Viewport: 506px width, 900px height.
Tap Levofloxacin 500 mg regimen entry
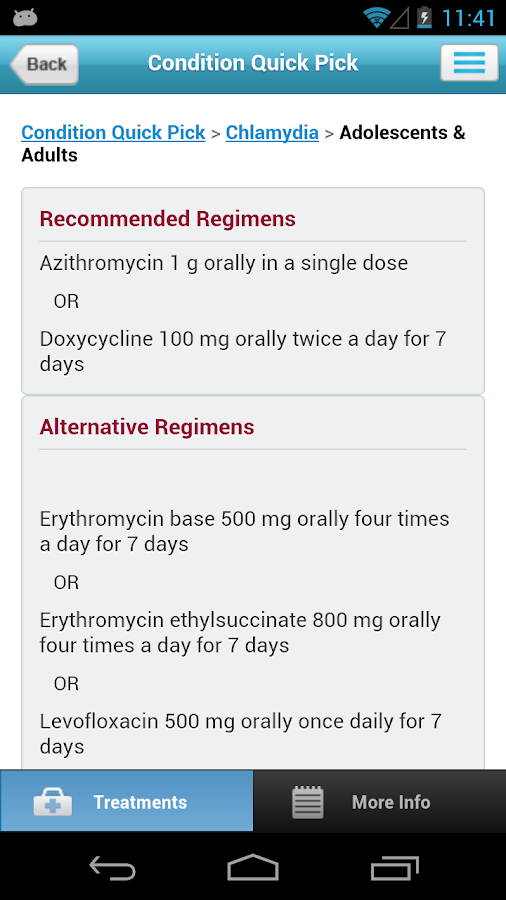pos(241,734)
